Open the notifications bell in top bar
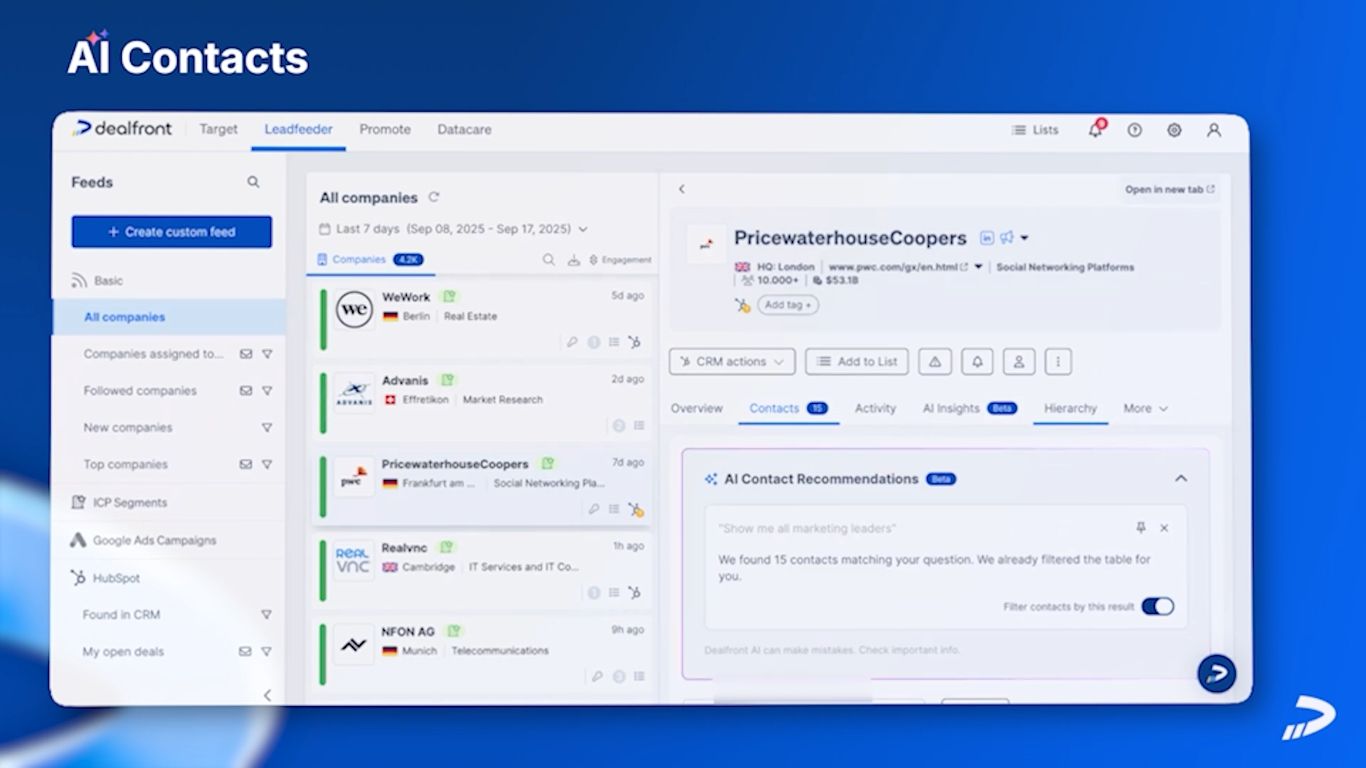Screen dimensions: 1366x768 [x=1096, y=129]
